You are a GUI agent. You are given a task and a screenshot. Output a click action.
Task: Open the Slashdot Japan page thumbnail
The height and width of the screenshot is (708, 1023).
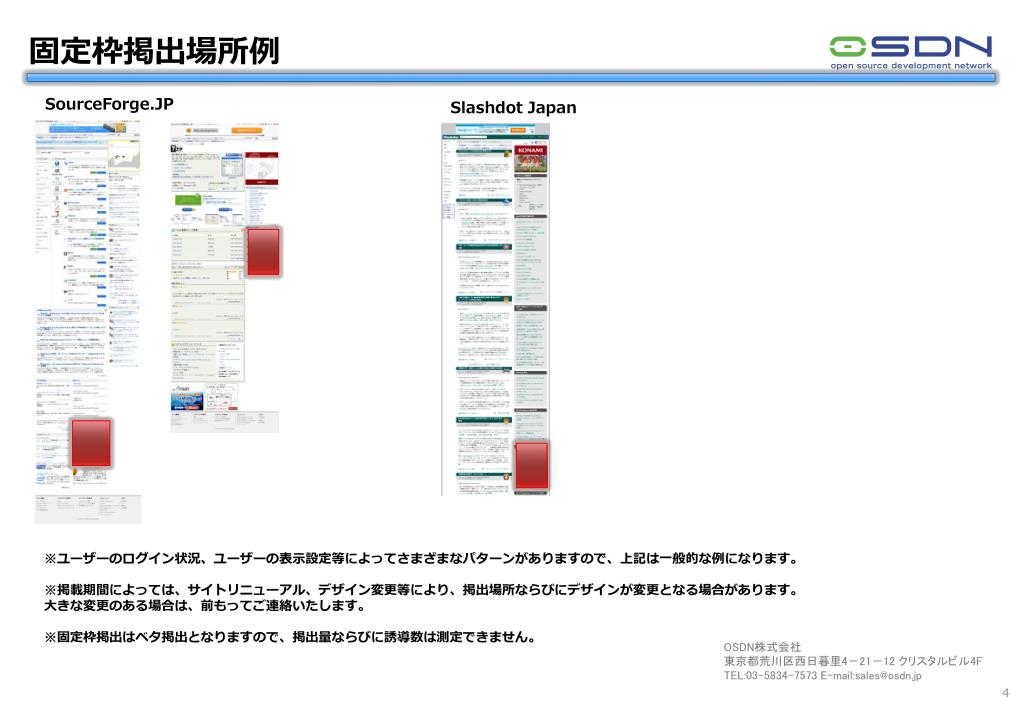click(495, 310)
